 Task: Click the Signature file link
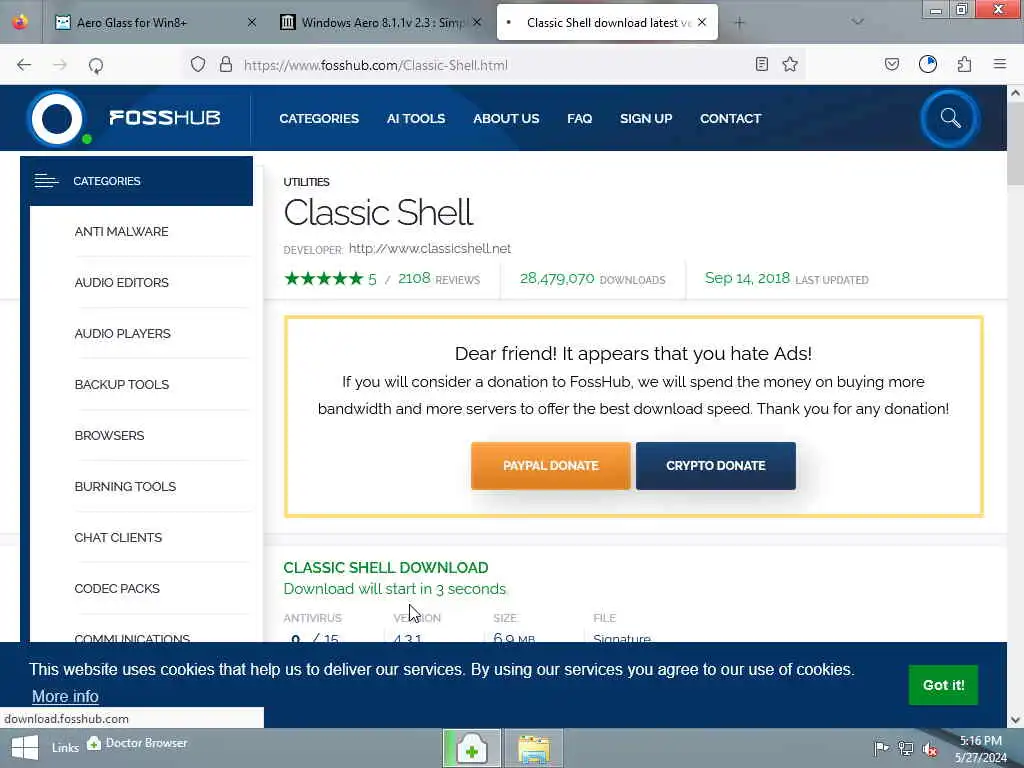click(622, 638)
